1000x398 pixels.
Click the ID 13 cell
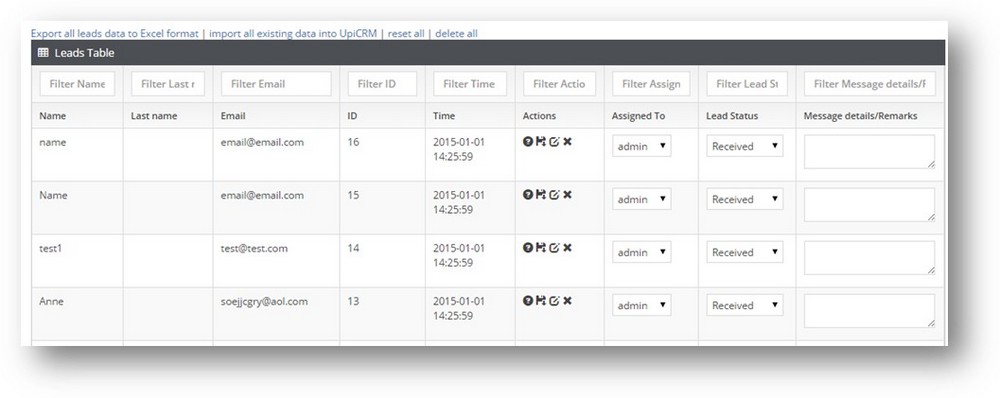coord(353,302)
